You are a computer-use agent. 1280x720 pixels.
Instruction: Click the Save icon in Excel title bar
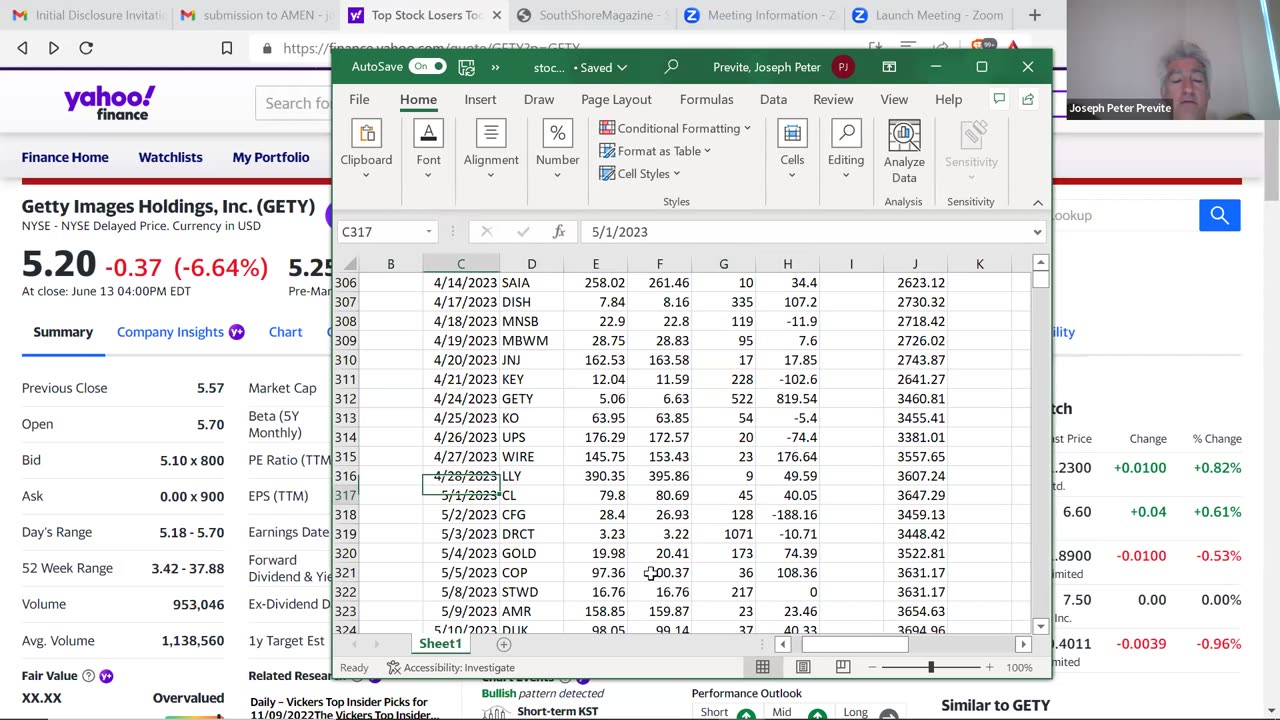tap(466, 67)
